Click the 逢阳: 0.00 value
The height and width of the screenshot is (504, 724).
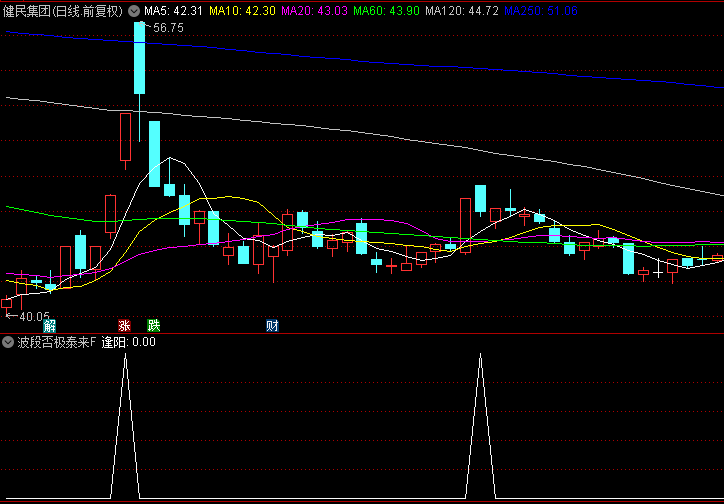128,342
